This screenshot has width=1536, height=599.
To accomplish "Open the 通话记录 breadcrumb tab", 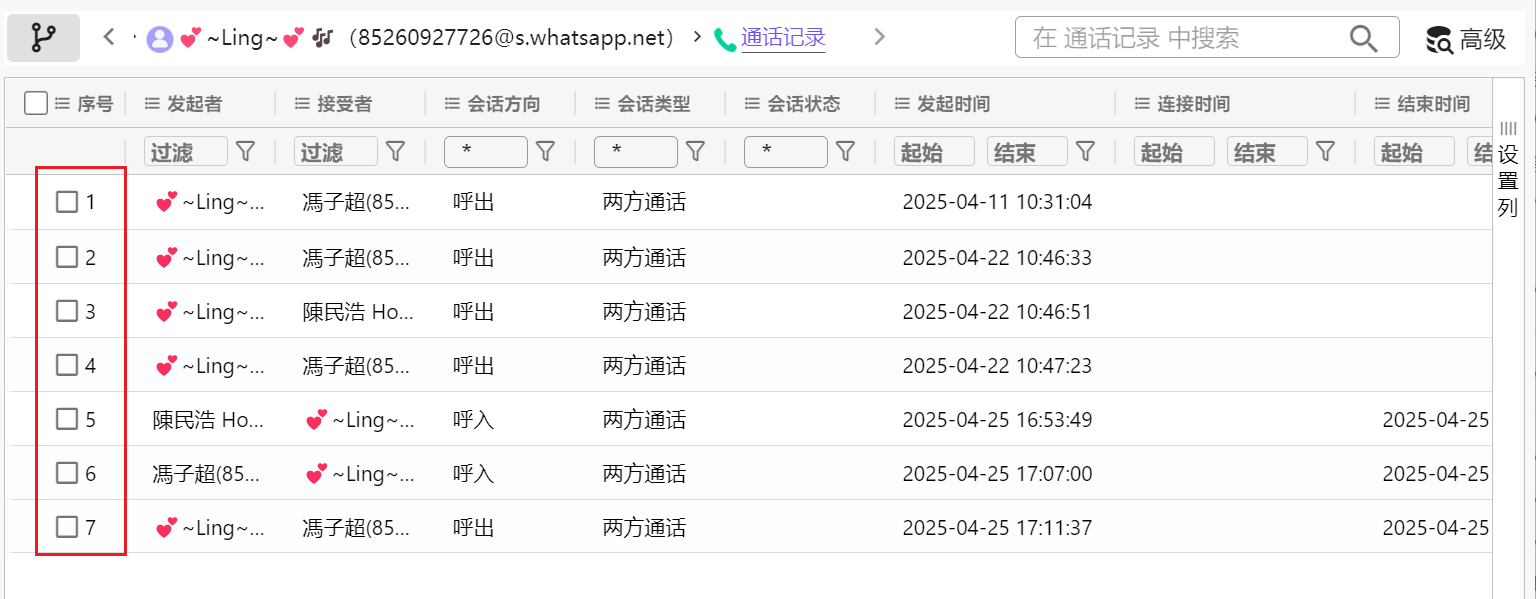I will [x=782, y=38].
